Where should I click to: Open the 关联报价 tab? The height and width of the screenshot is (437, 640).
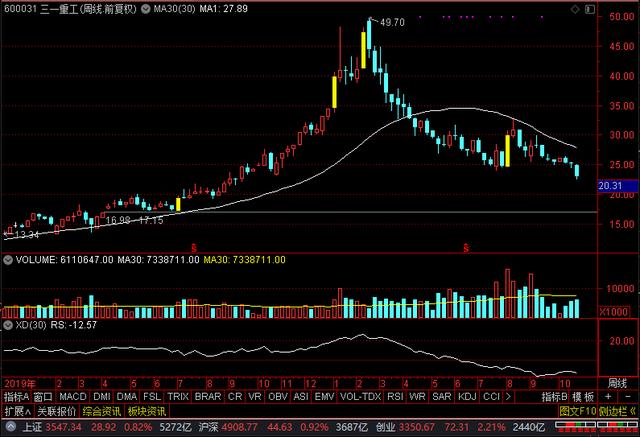coord(56,411)
